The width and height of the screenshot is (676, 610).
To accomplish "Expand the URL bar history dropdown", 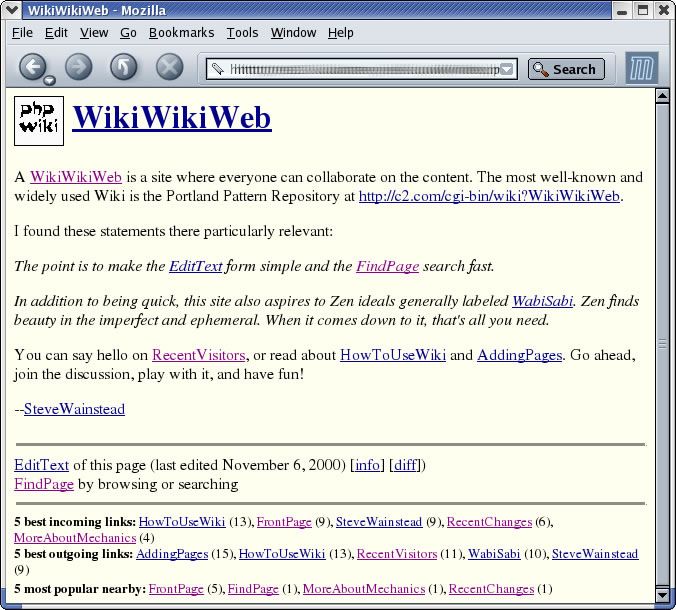I will tap(507, 69).
